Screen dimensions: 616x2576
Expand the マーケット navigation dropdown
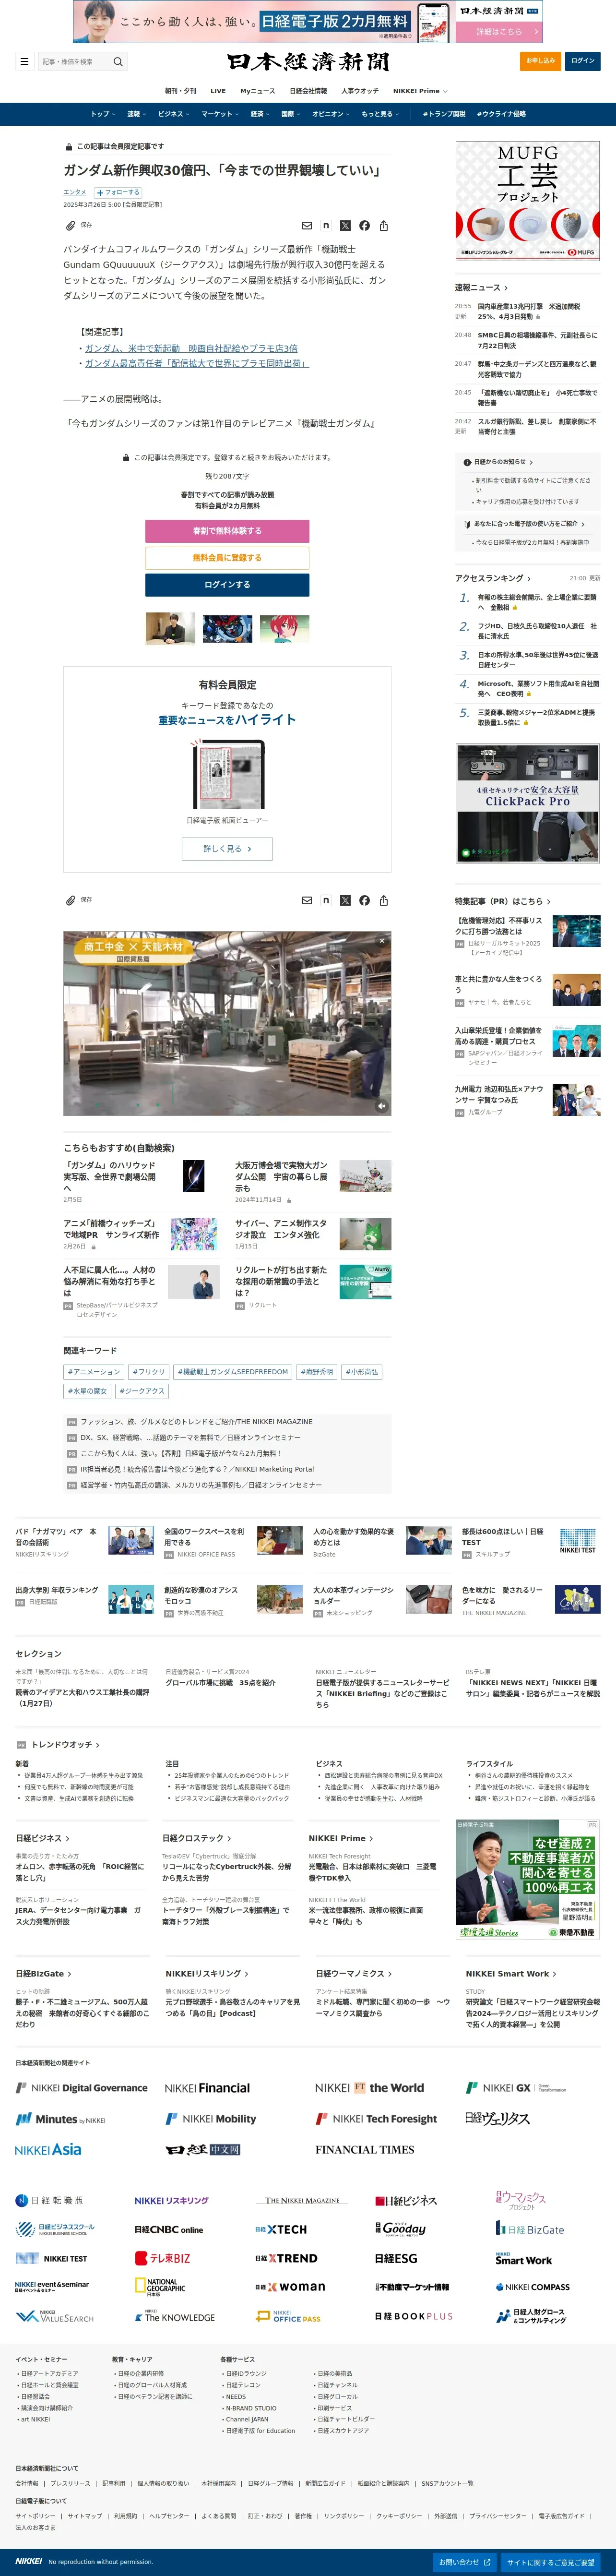point(220,114)
